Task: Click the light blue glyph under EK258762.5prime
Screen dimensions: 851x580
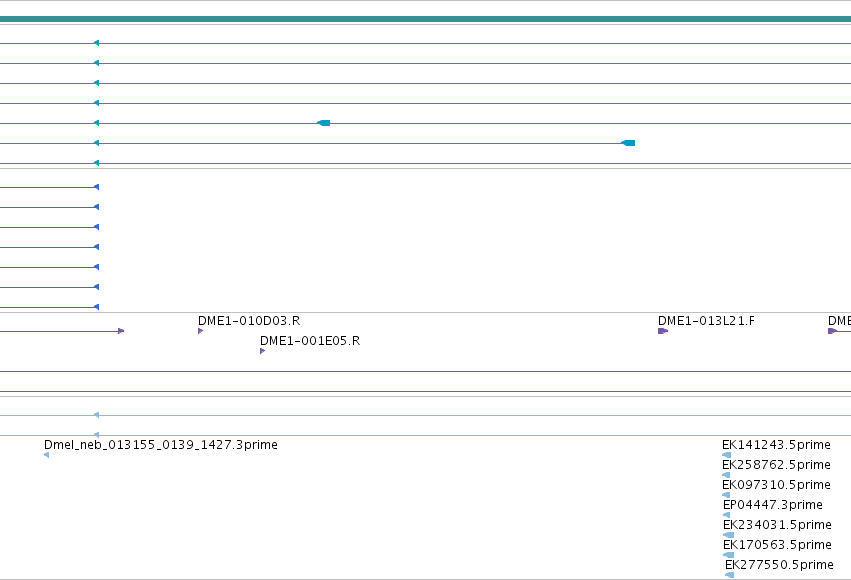Action: tap(726, 475)
